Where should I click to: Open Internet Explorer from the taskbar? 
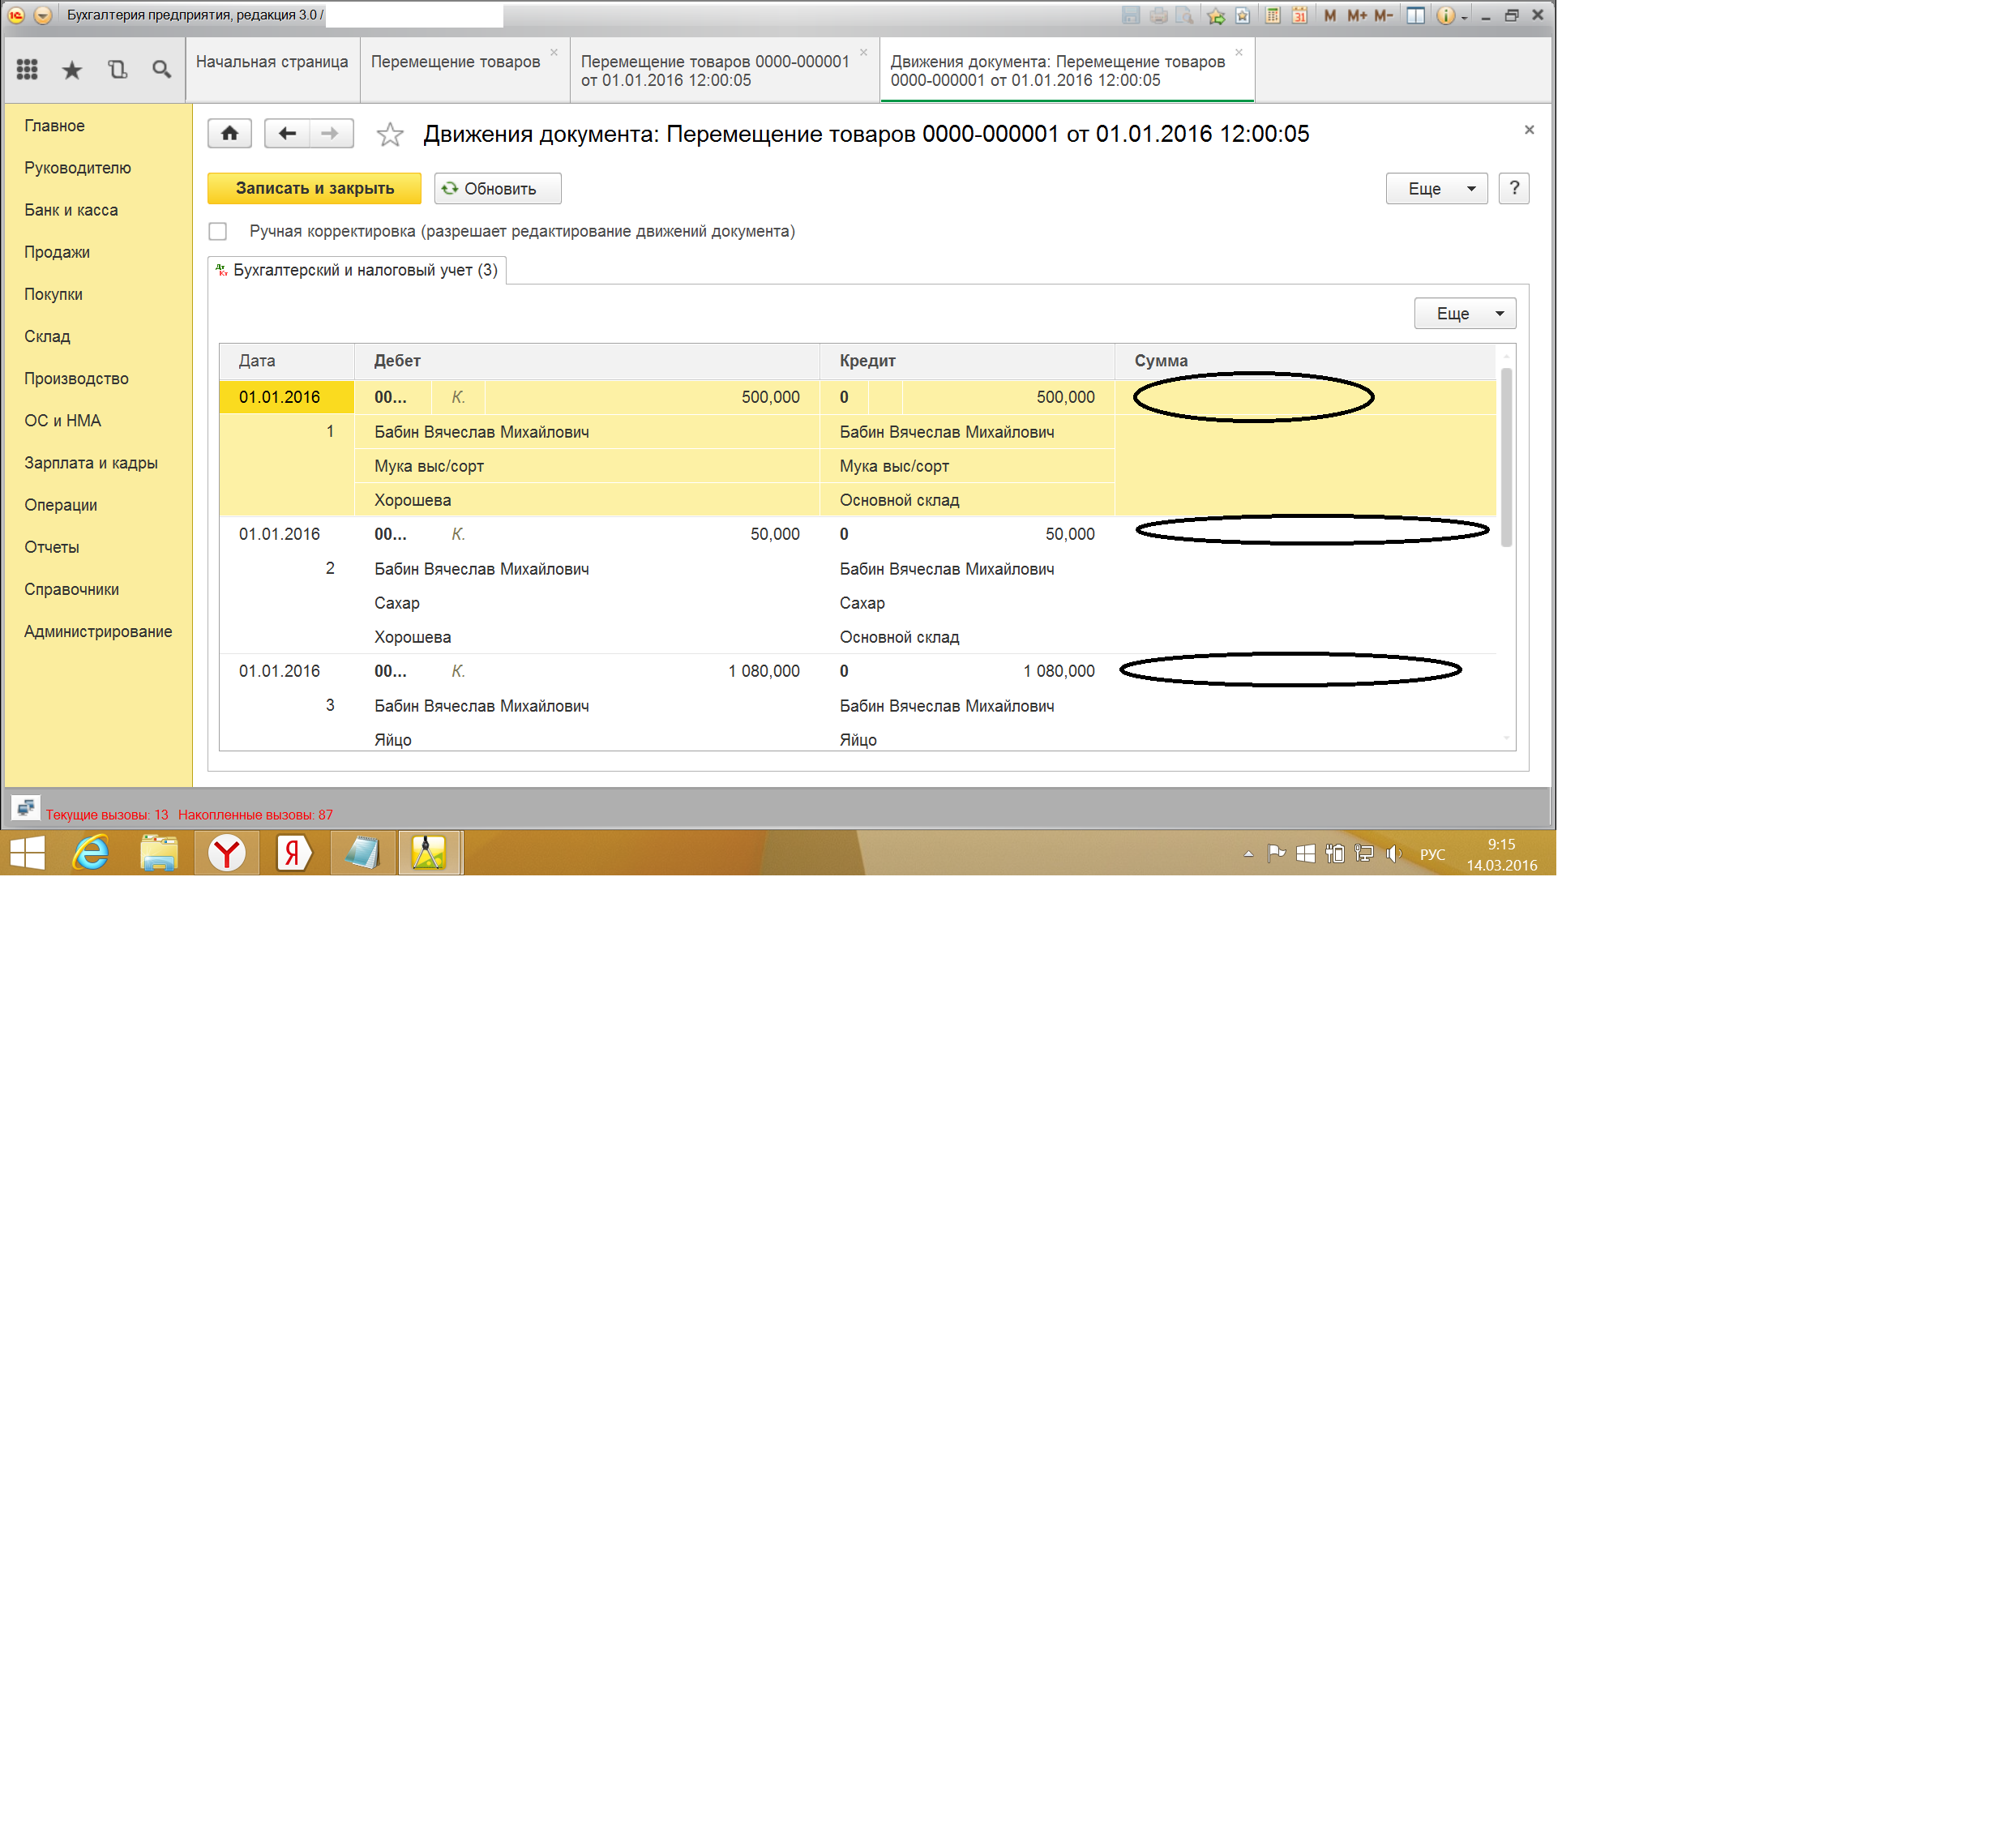click(x=92, y=853)
